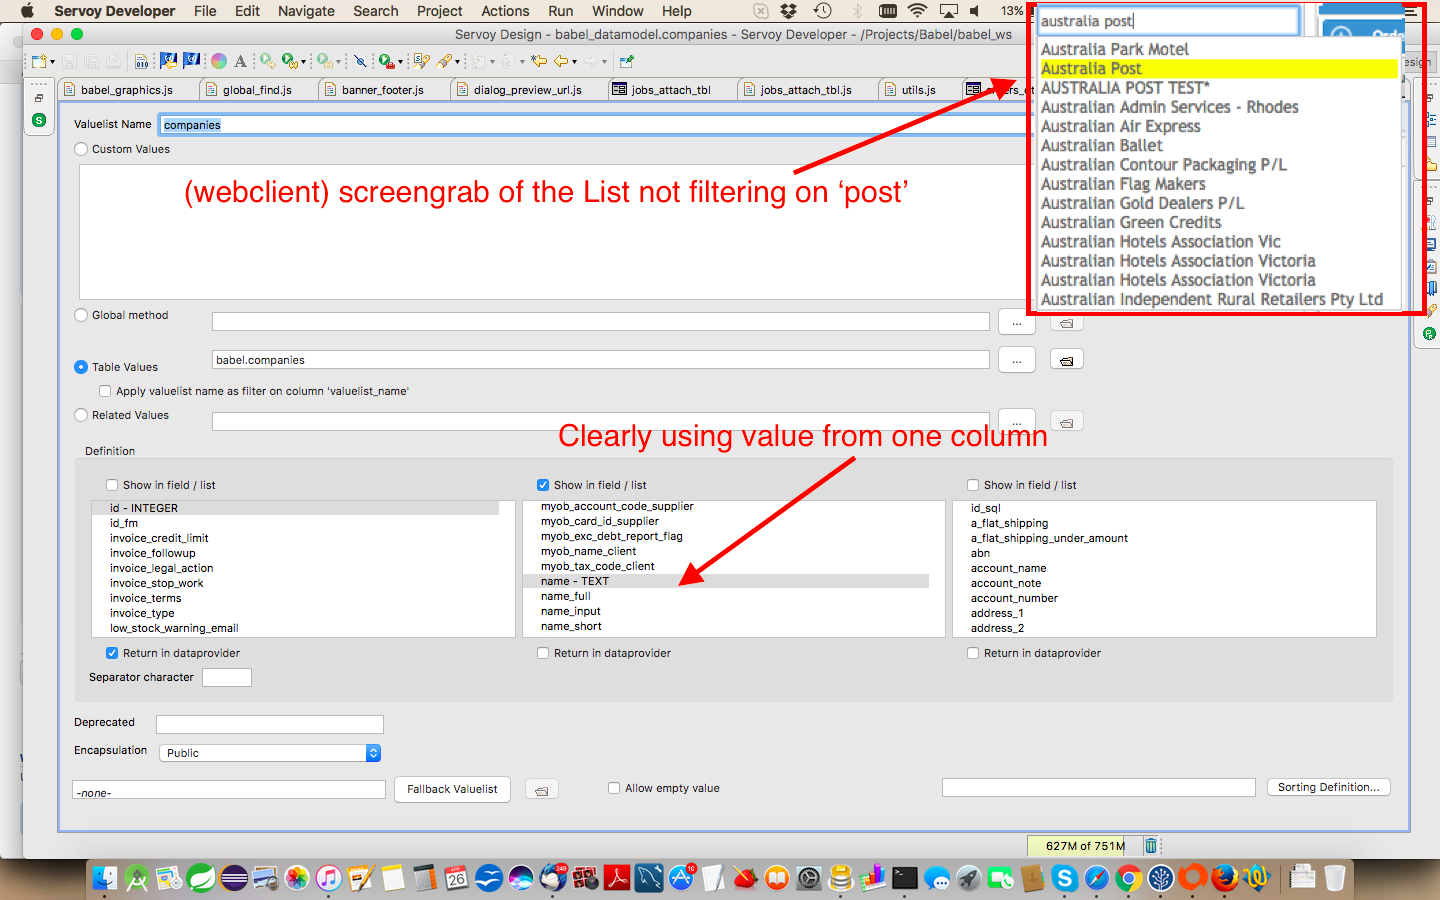
Task: Open the Encapsulation Public dropdown
Action: click(270, 753)
